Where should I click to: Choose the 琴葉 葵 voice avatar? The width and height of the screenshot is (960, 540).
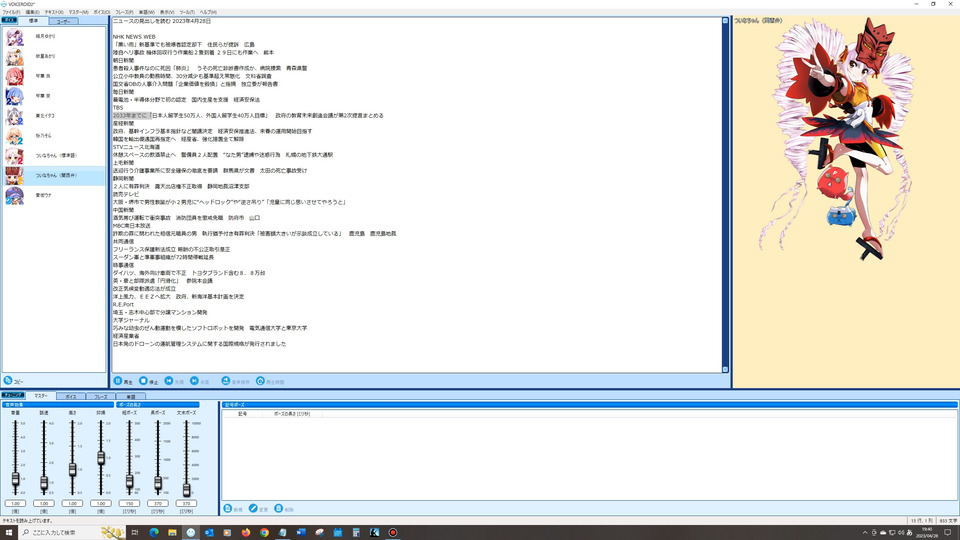coord(15,96)
